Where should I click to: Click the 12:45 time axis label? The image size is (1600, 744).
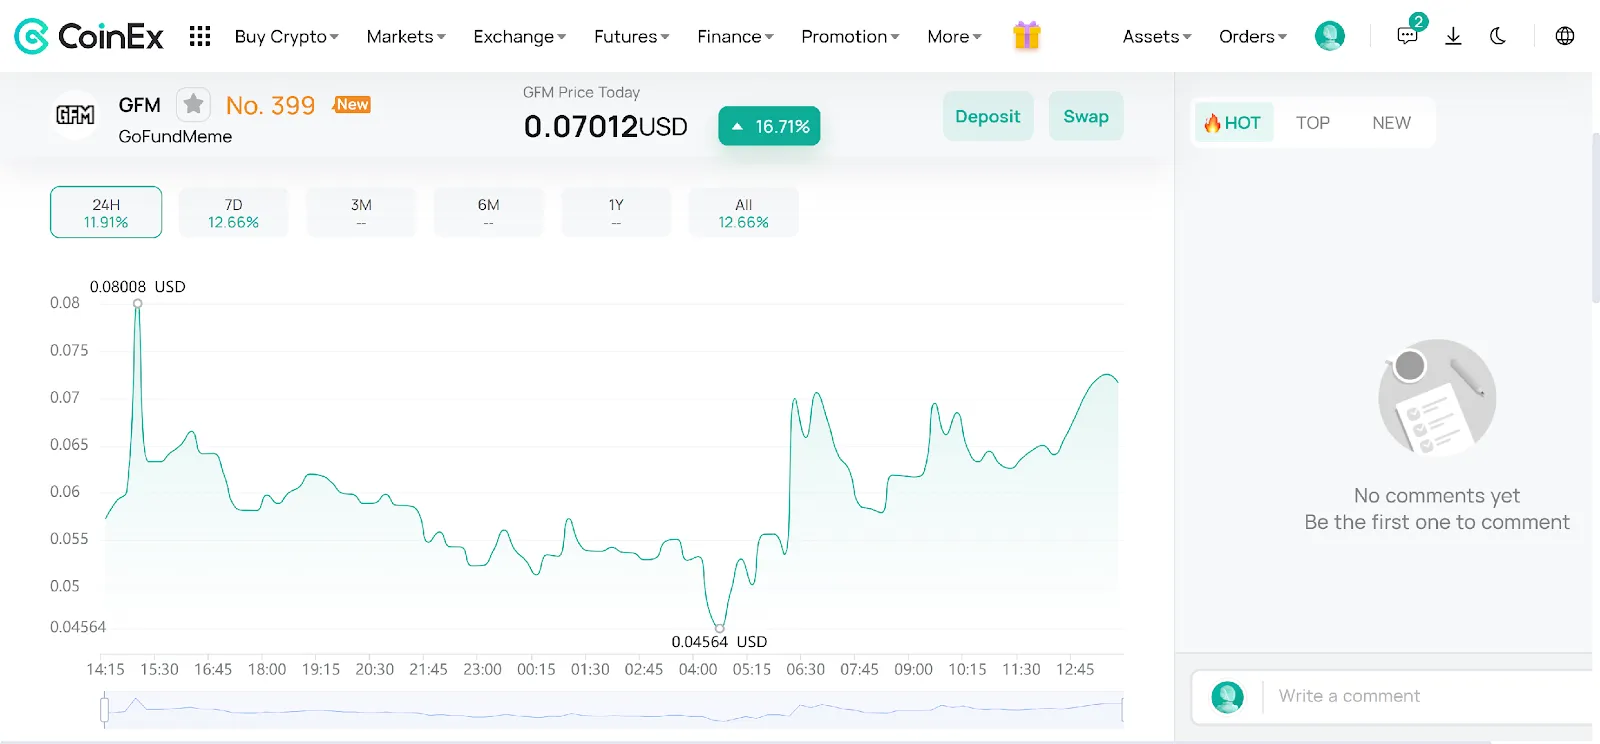point(1075,669)
